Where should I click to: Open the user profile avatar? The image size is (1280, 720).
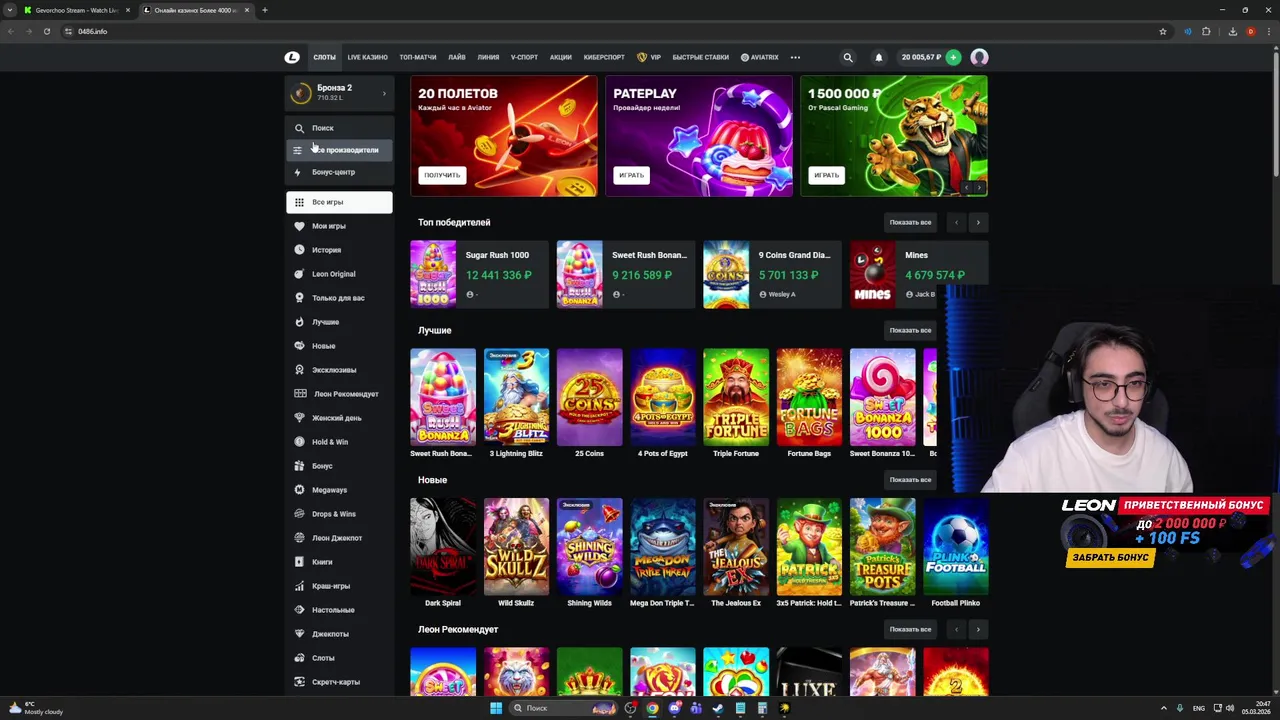point(979,57)
